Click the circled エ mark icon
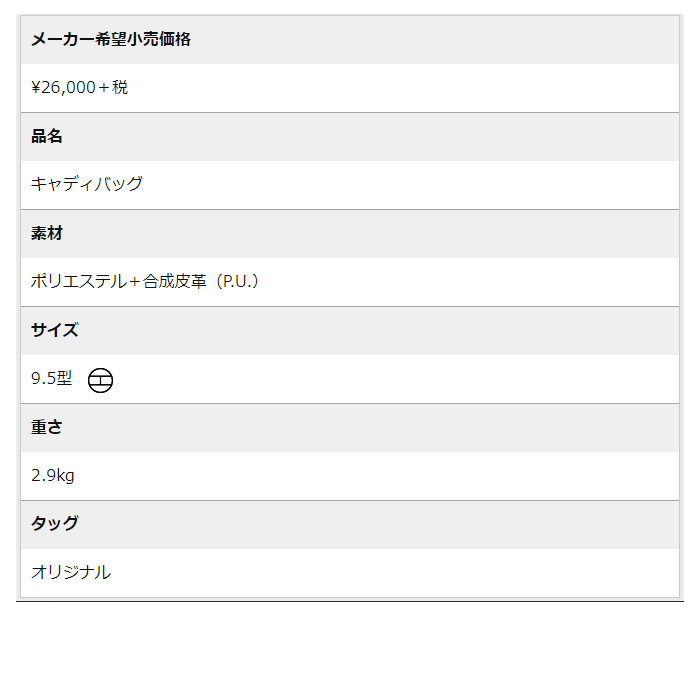The height and width of the screenshot is (700, 700). click(x=100, y=380)
